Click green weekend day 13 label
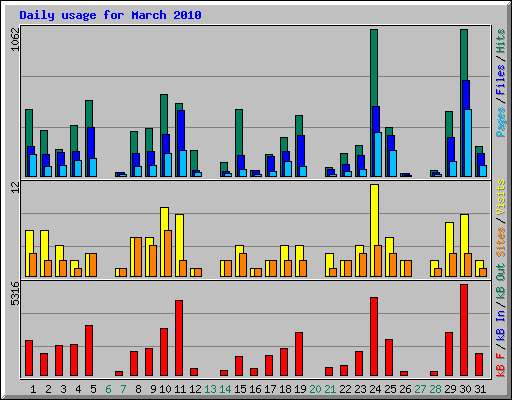This screenshot has height=400, width=512. tap(210, 389)
